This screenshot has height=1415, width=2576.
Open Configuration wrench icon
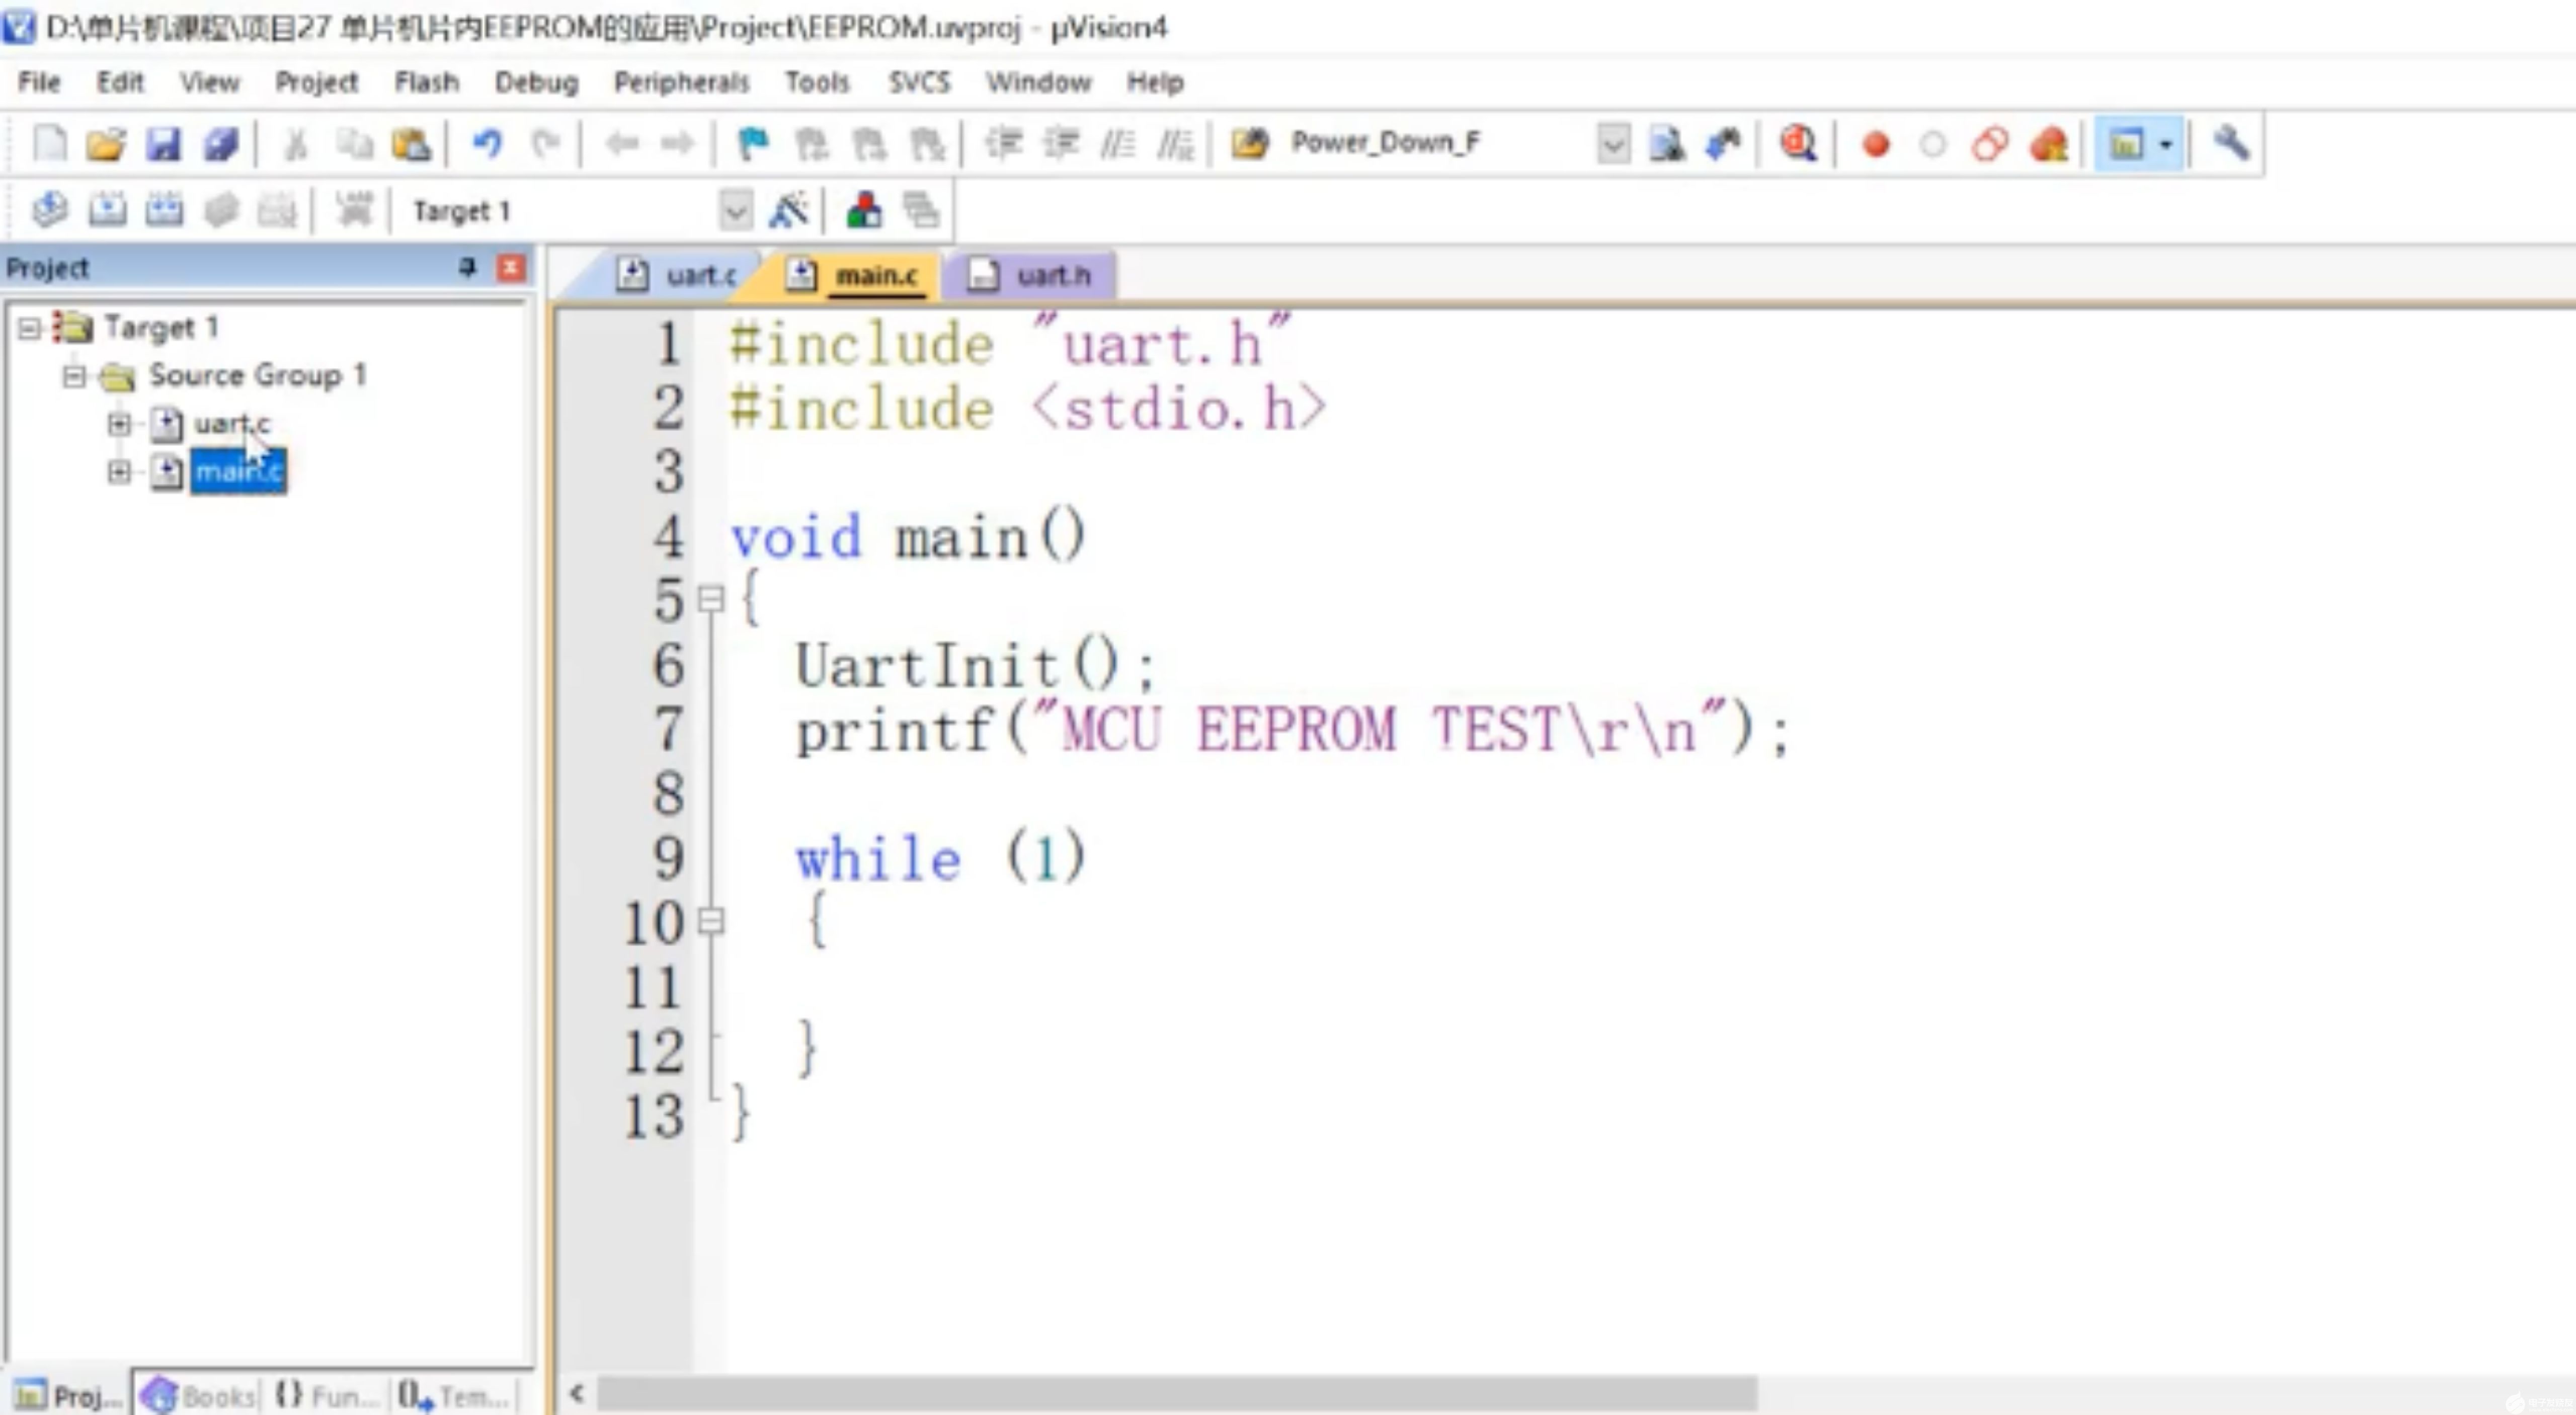tap(2231, 144)
